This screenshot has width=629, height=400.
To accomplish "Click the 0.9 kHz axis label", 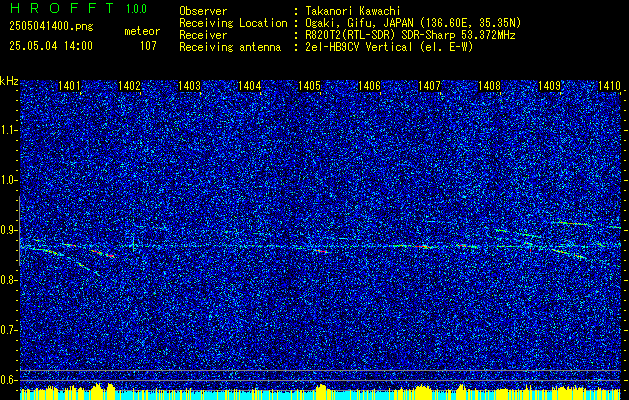I will coord(8,230).
